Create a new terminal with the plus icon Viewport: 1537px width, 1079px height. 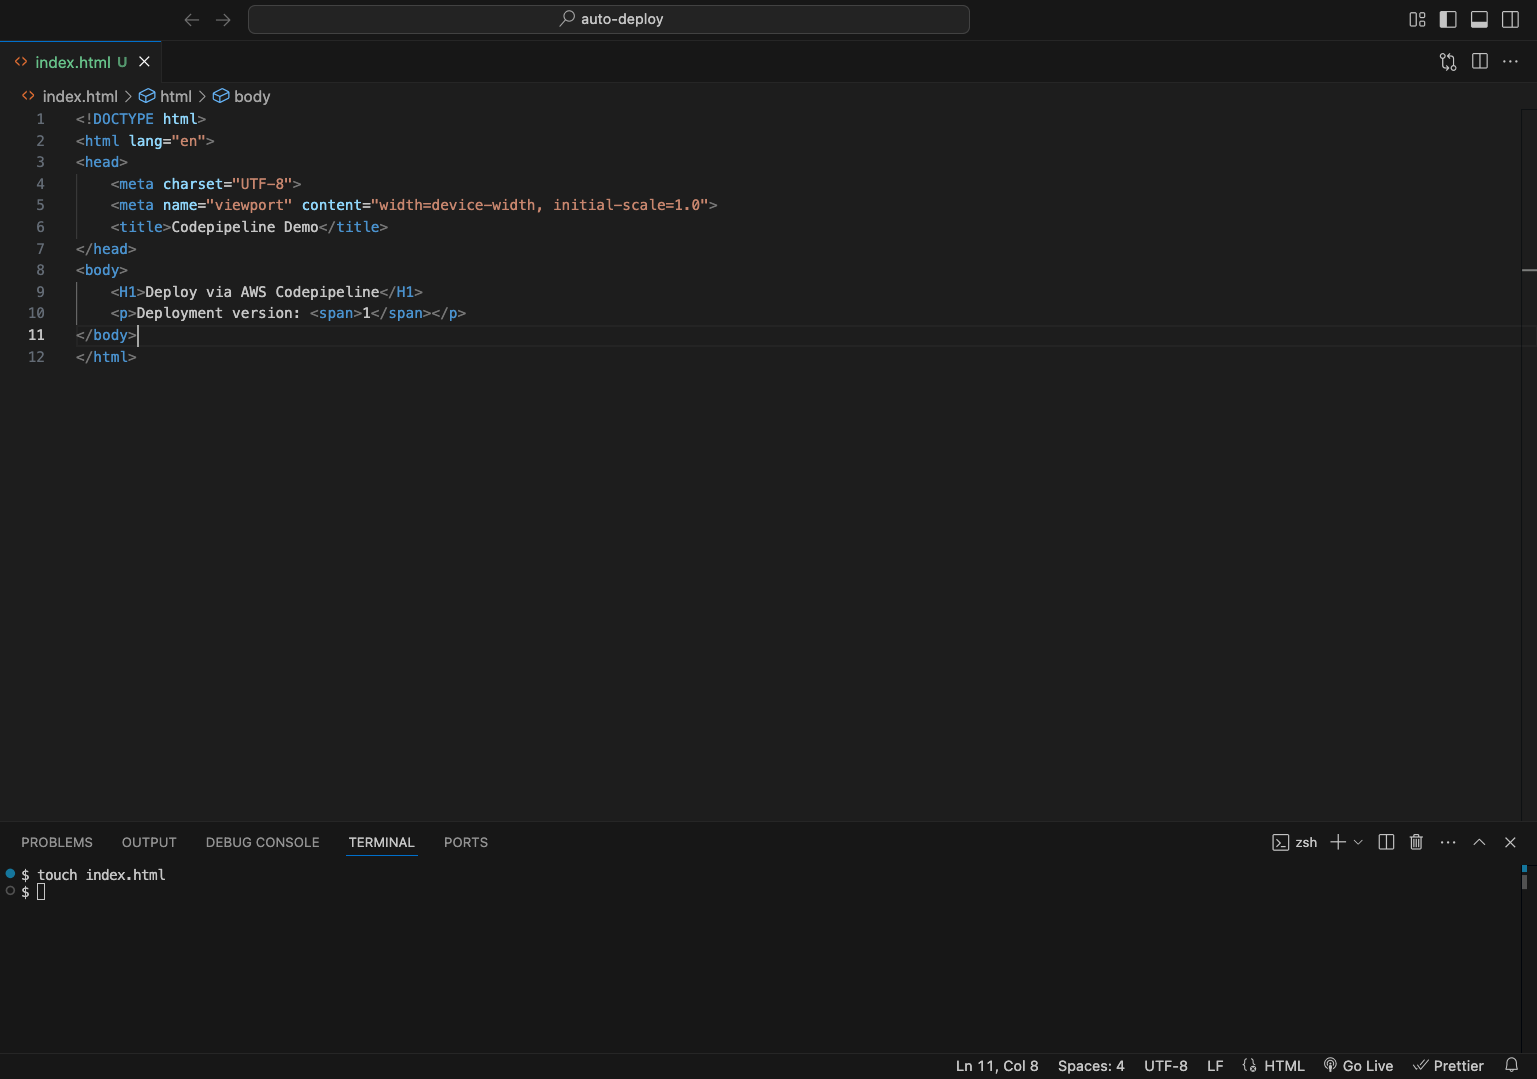click(x=1337, y=843)
